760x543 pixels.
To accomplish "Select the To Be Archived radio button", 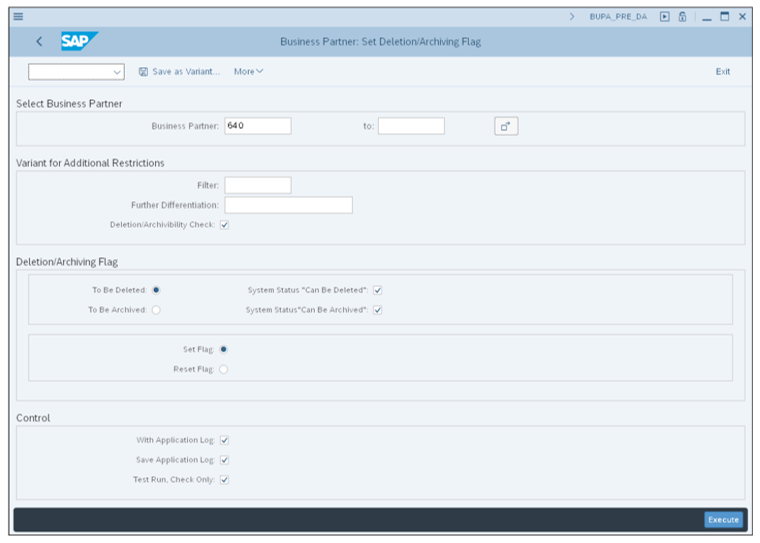I will tap(156, 310).
